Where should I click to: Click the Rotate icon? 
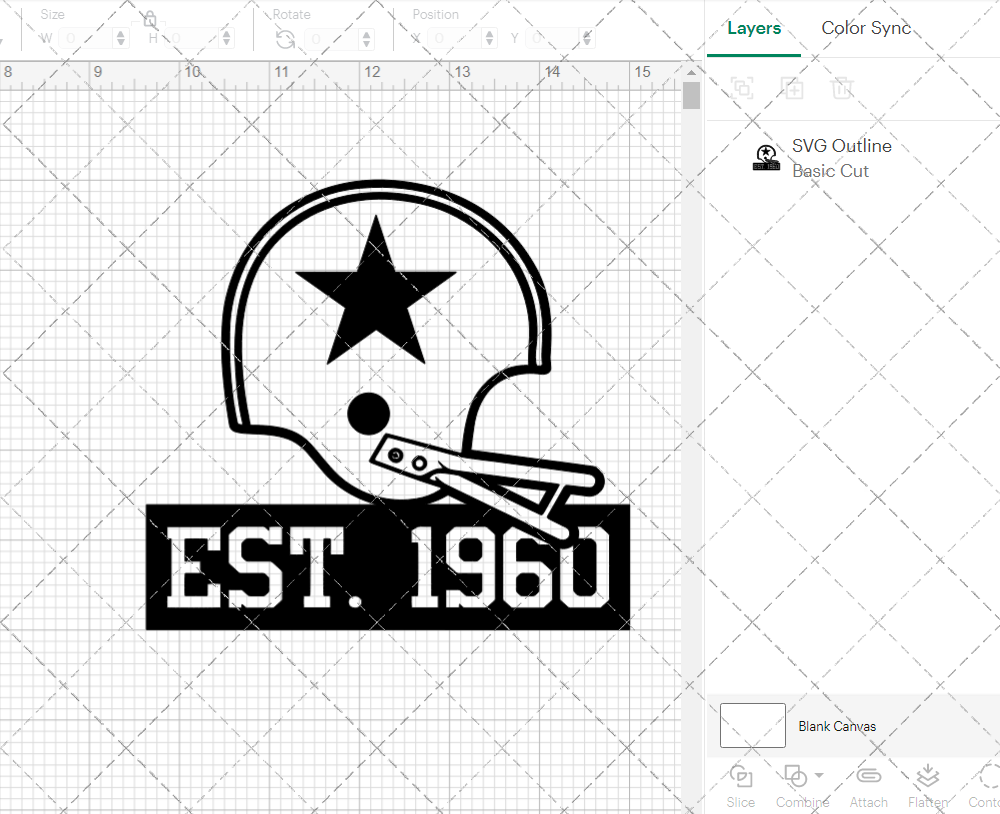pyautogui.click(x=285, y=40)
